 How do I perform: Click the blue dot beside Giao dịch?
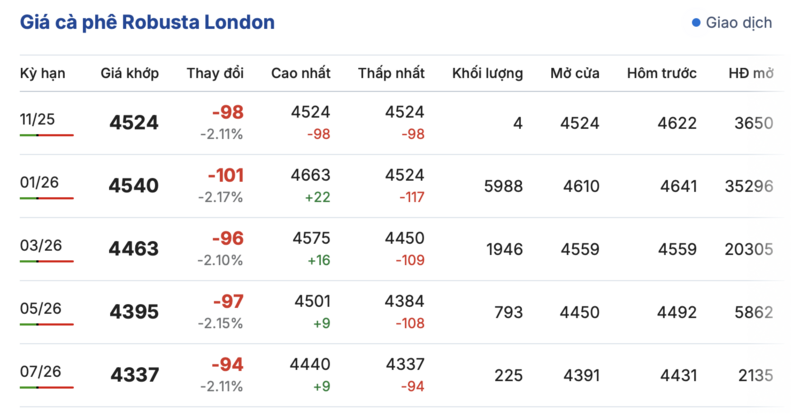(x=696, y=22)
